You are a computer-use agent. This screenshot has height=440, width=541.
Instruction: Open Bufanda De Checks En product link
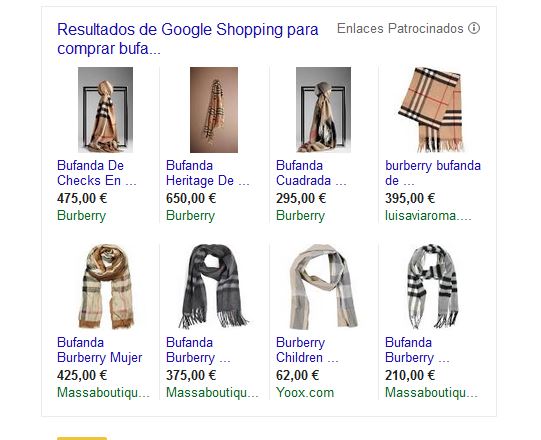click(97, 173)
